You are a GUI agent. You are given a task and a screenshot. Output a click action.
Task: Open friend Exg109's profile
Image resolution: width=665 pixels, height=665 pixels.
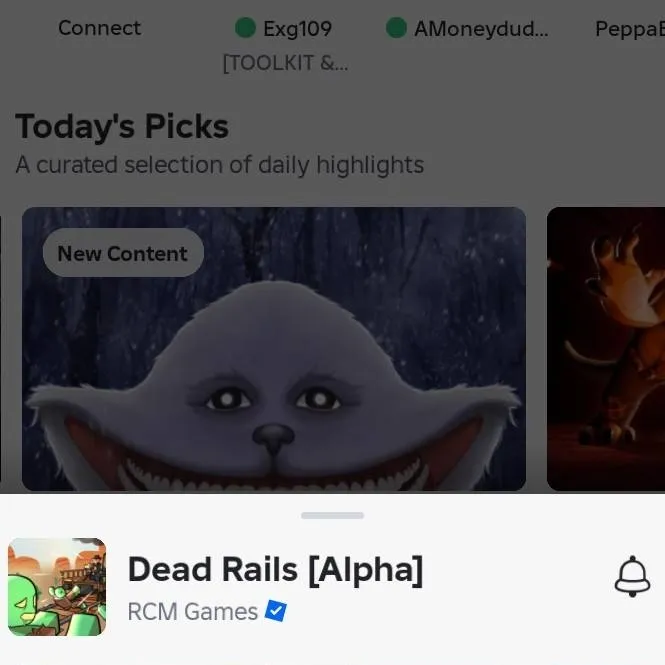tap(297, 29)
